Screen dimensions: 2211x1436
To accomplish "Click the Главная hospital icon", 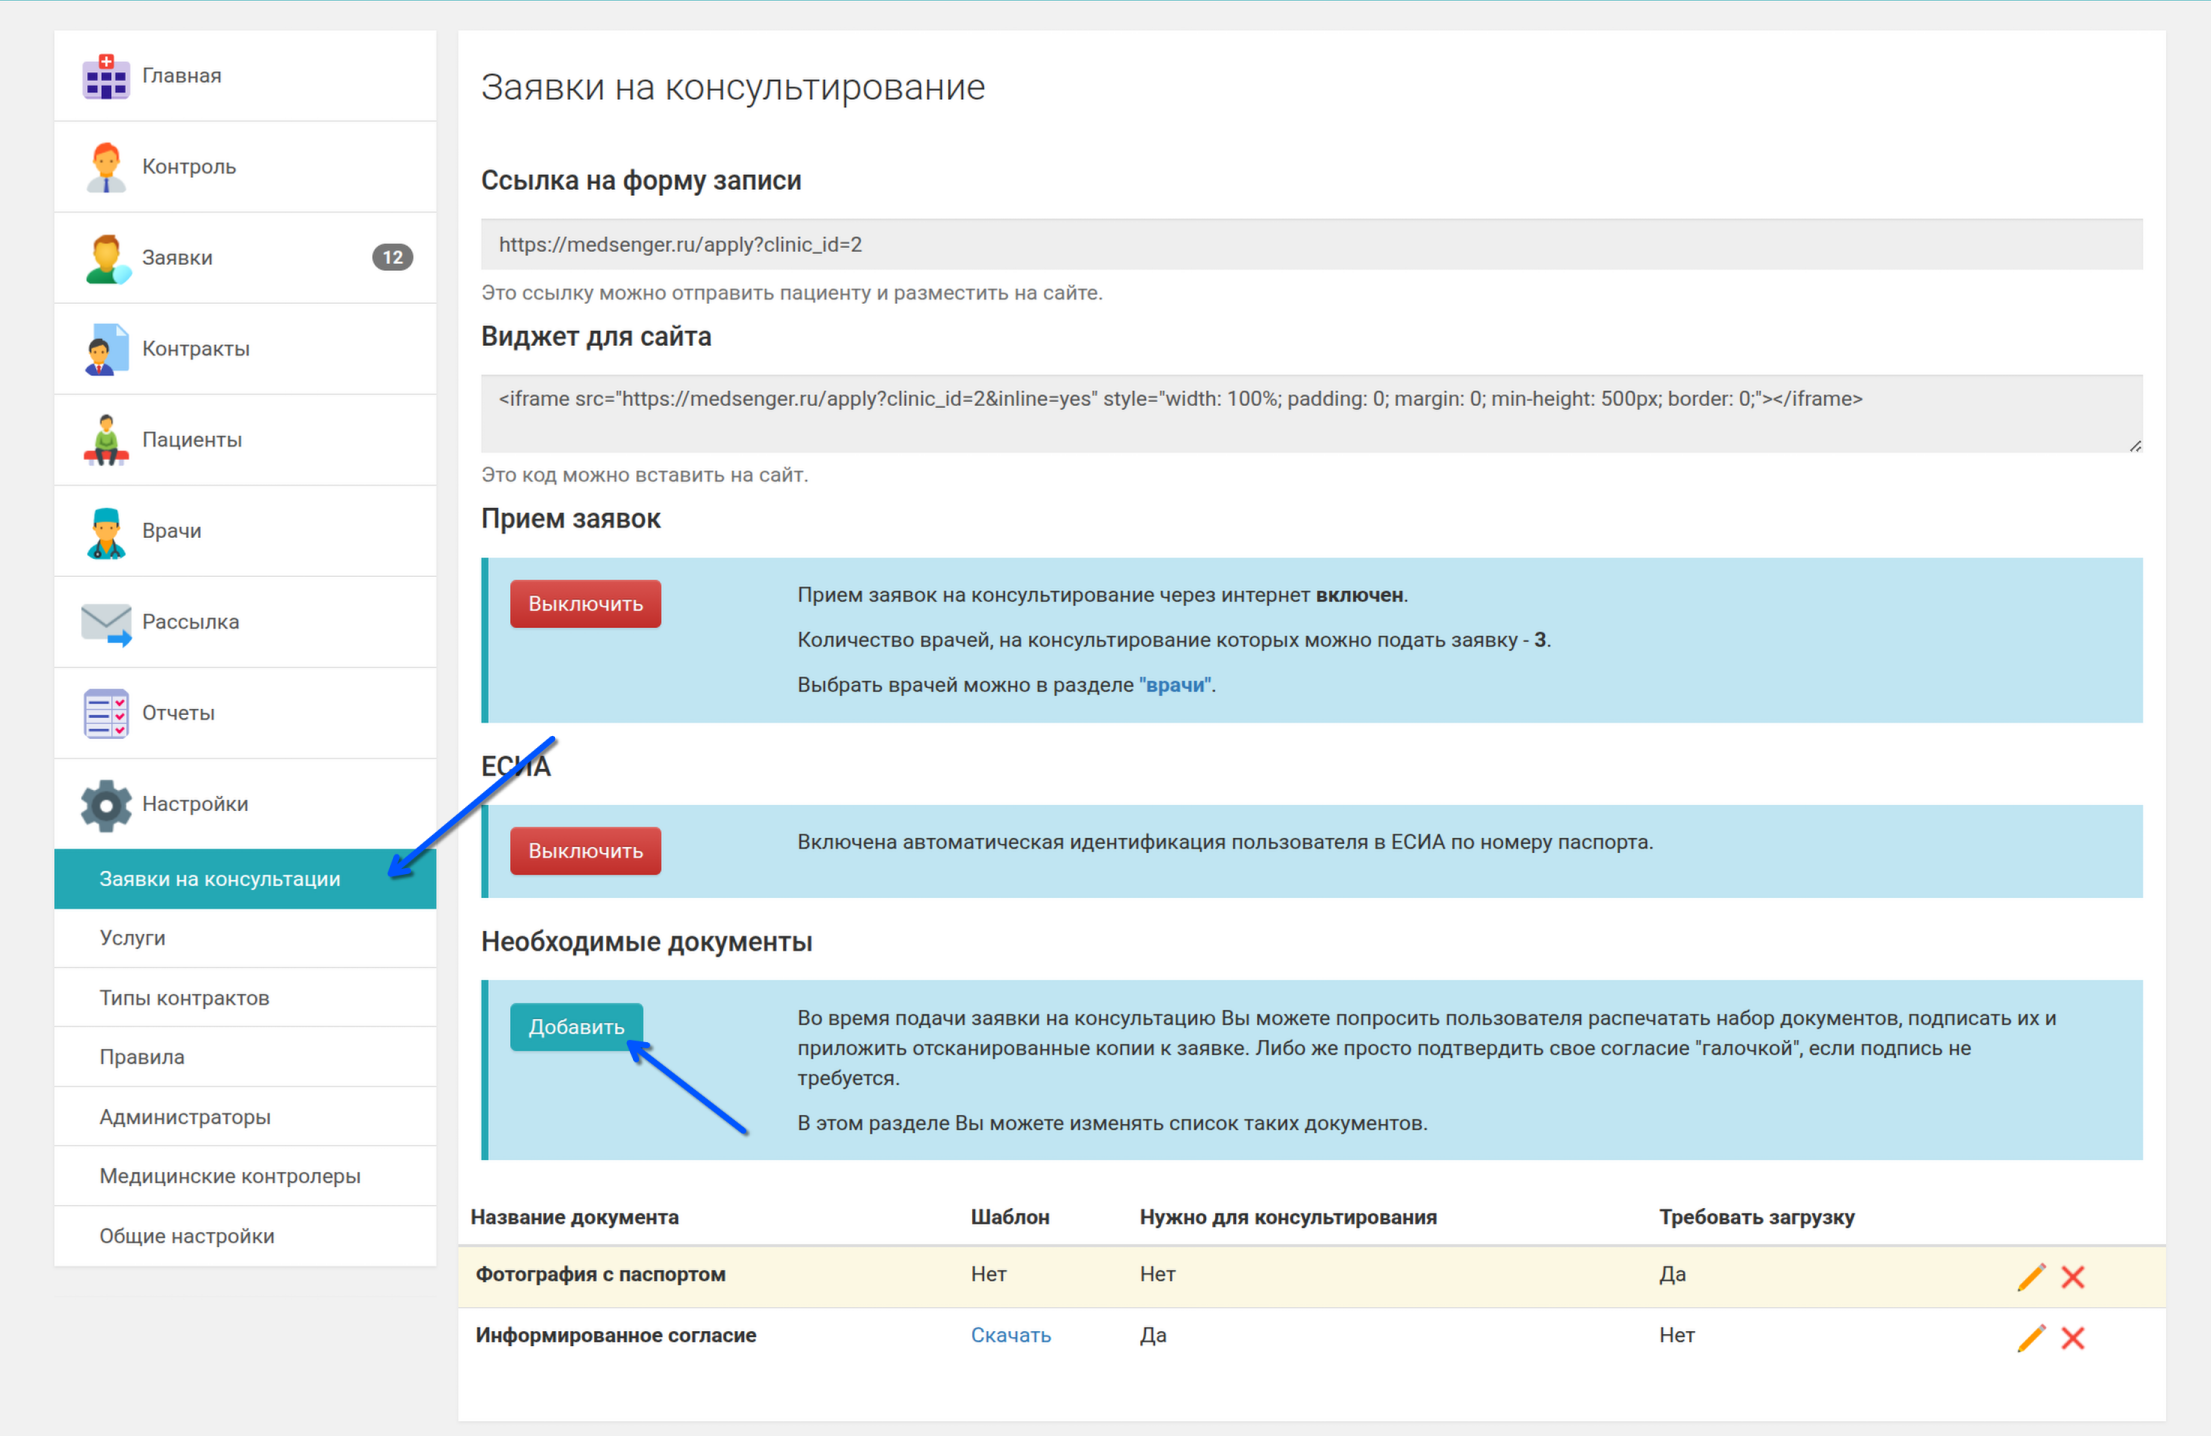I will (105, 76).
